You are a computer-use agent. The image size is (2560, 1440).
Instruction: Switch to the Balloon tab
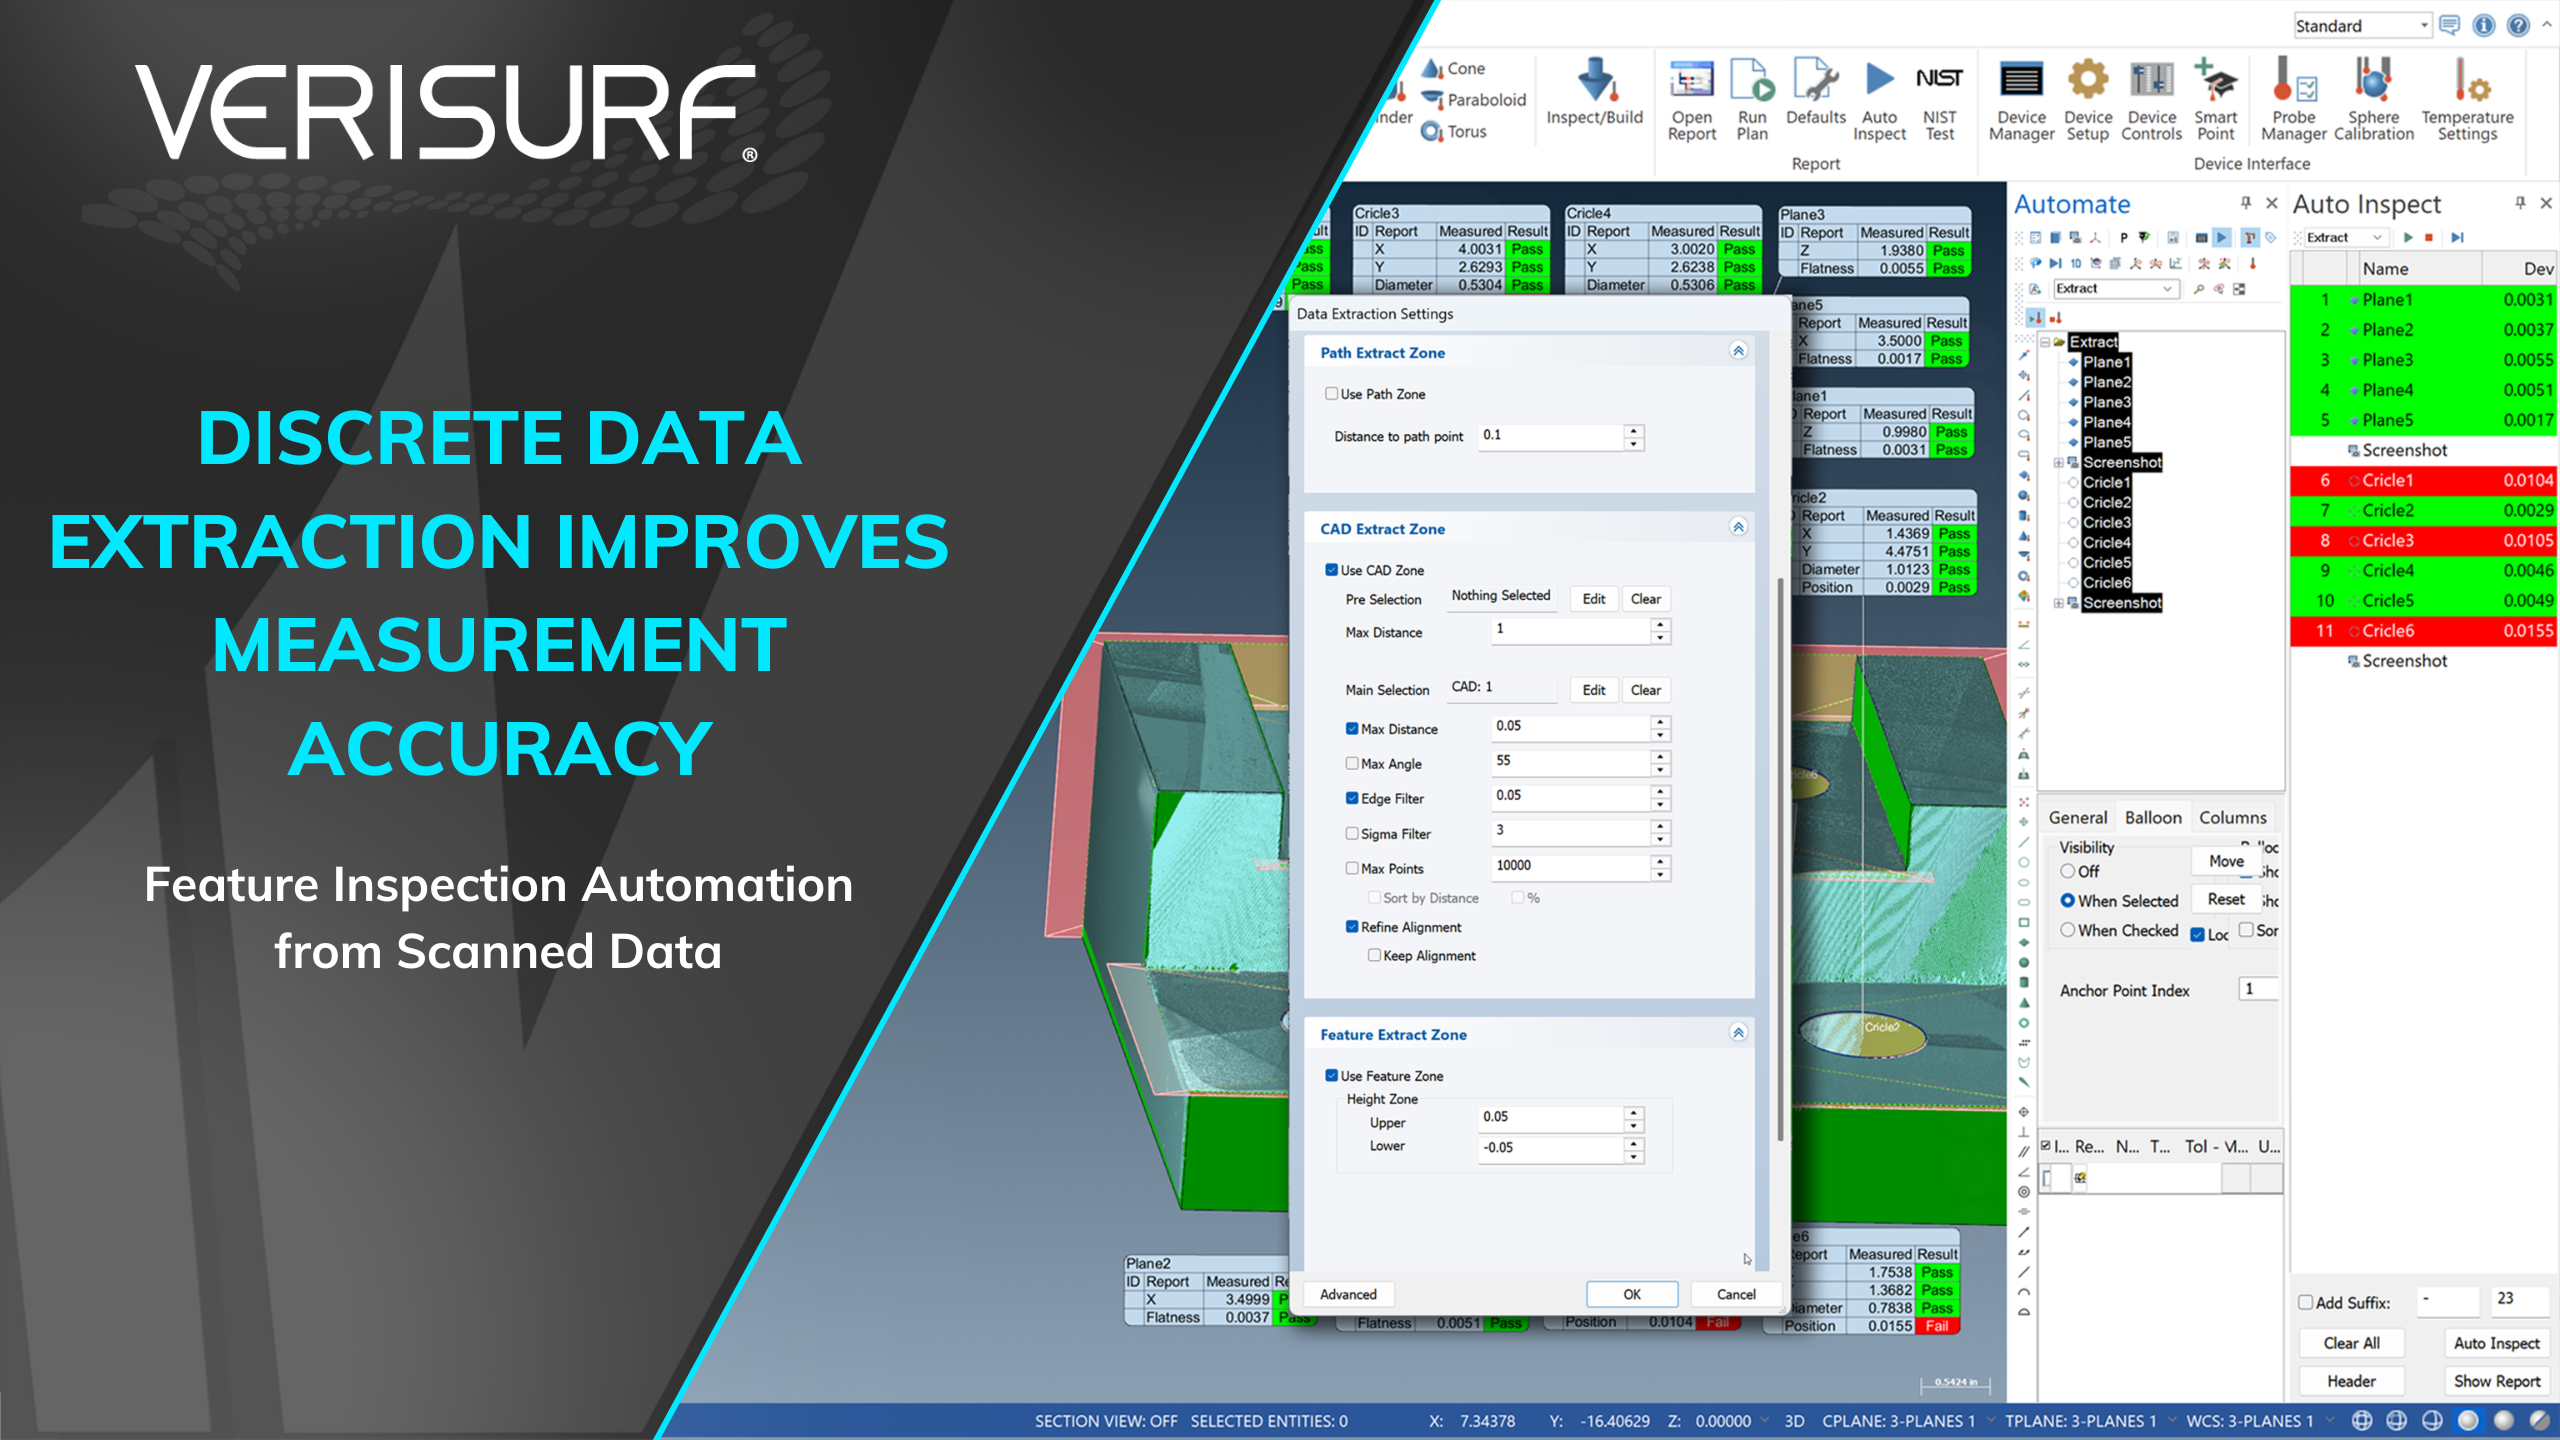pyautogui.click(x=2153, y=817)
